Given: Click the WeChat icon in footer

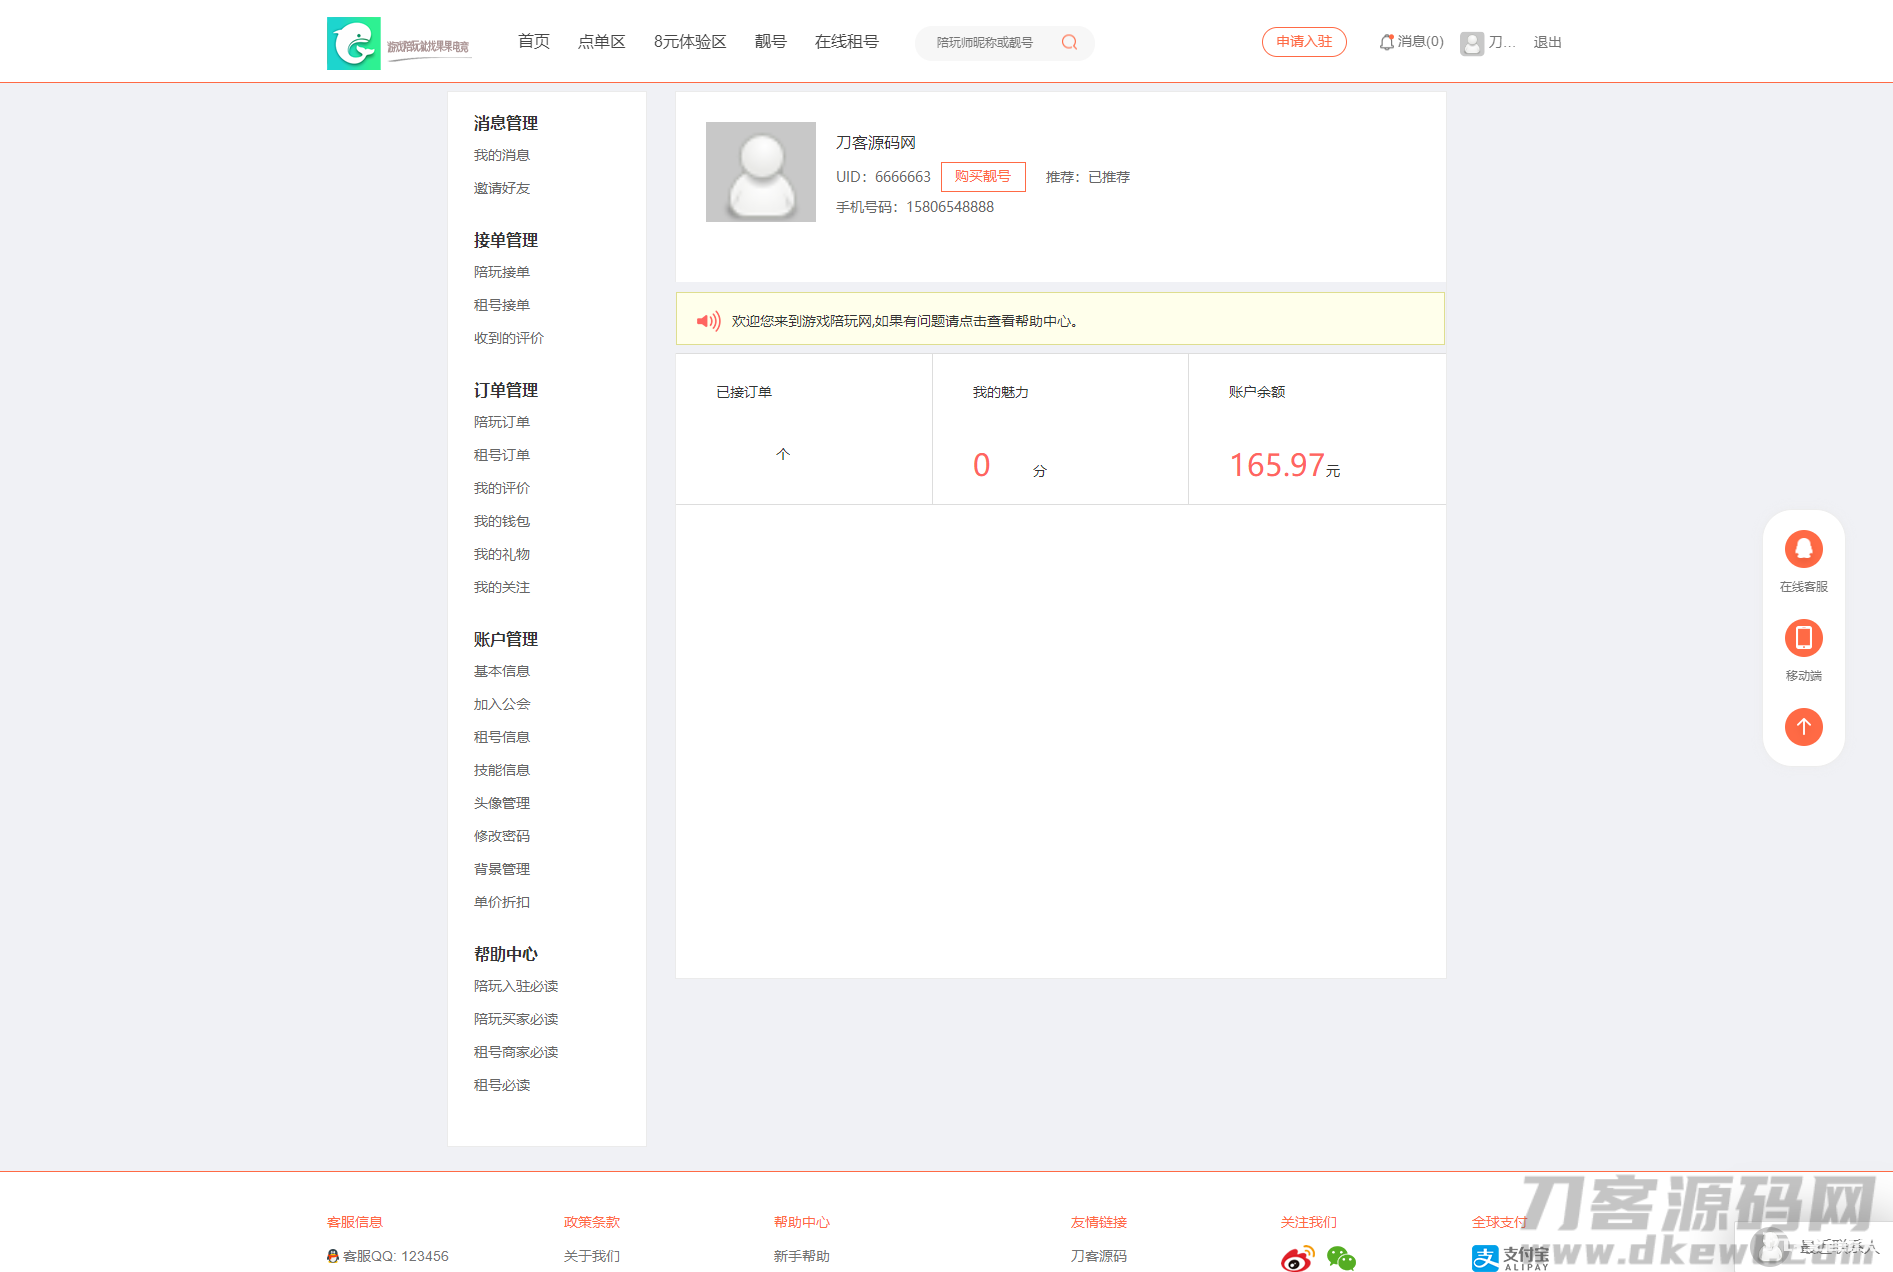Looking at the screenshot, I should [1341, 1258].
